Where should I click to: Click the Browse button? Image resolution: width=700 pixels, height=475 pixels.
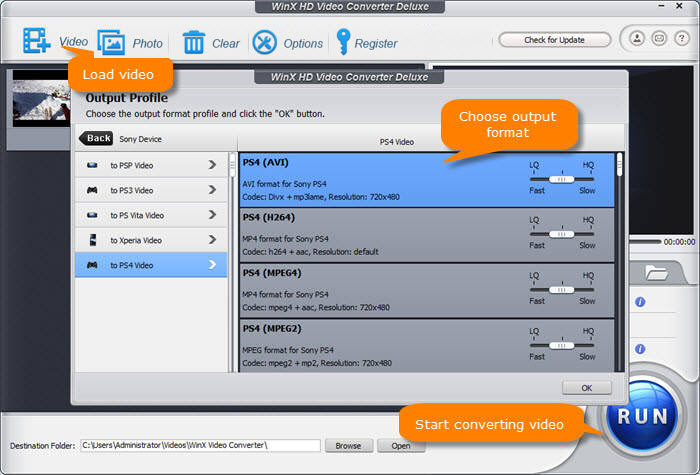[x=348, y=446]
